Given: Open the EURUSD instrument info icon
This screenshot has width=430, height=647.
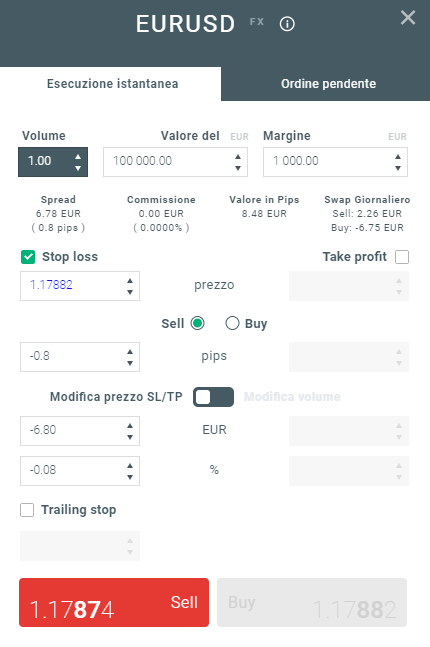Looking at the screenshot, I should (x=287, y=24).
